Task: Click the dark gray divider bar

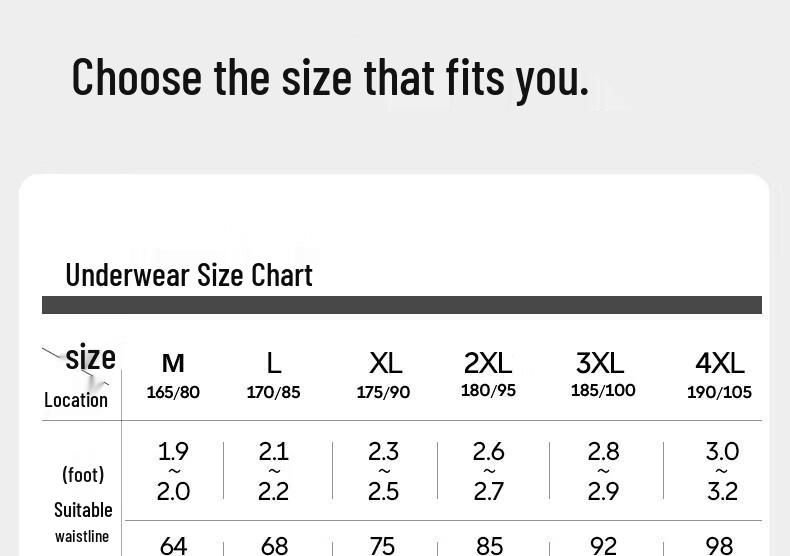Action: (402, 305)
